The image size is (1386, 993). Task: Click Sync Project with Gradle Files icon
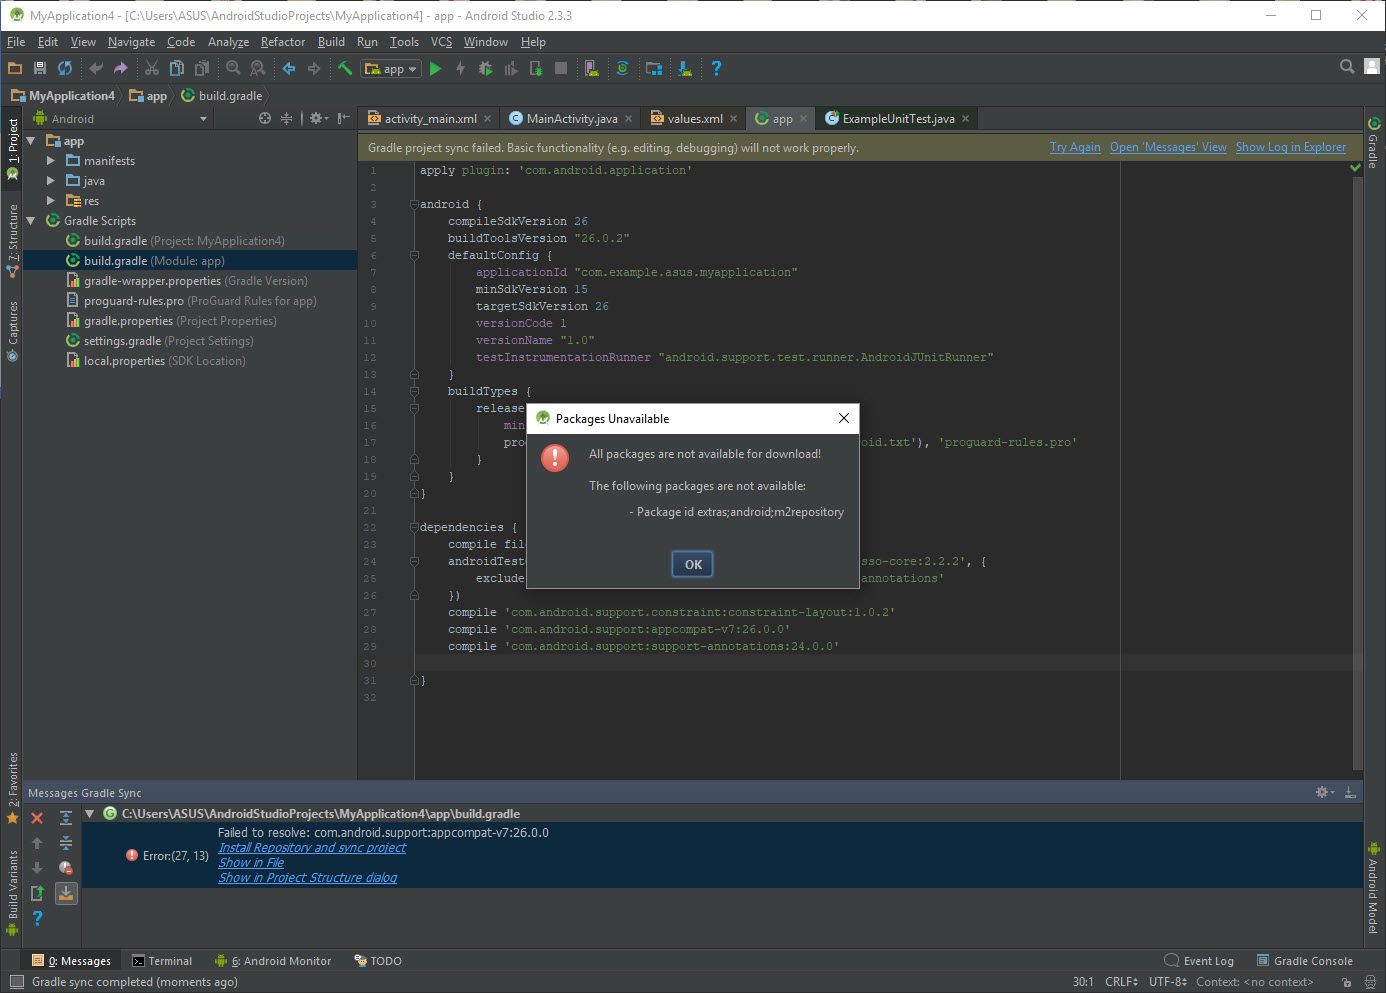622,68
